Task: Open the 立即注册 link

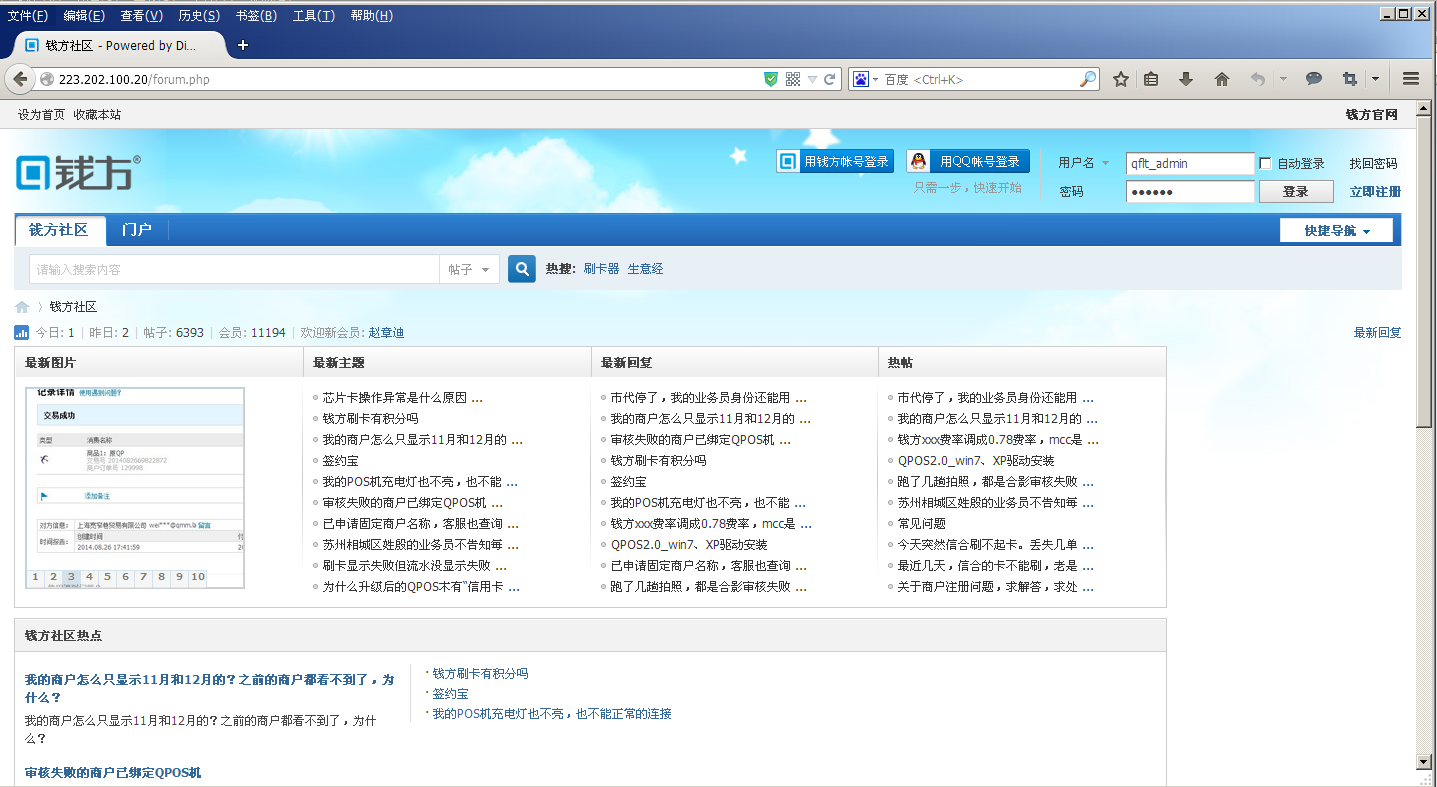Action: 1375,192
